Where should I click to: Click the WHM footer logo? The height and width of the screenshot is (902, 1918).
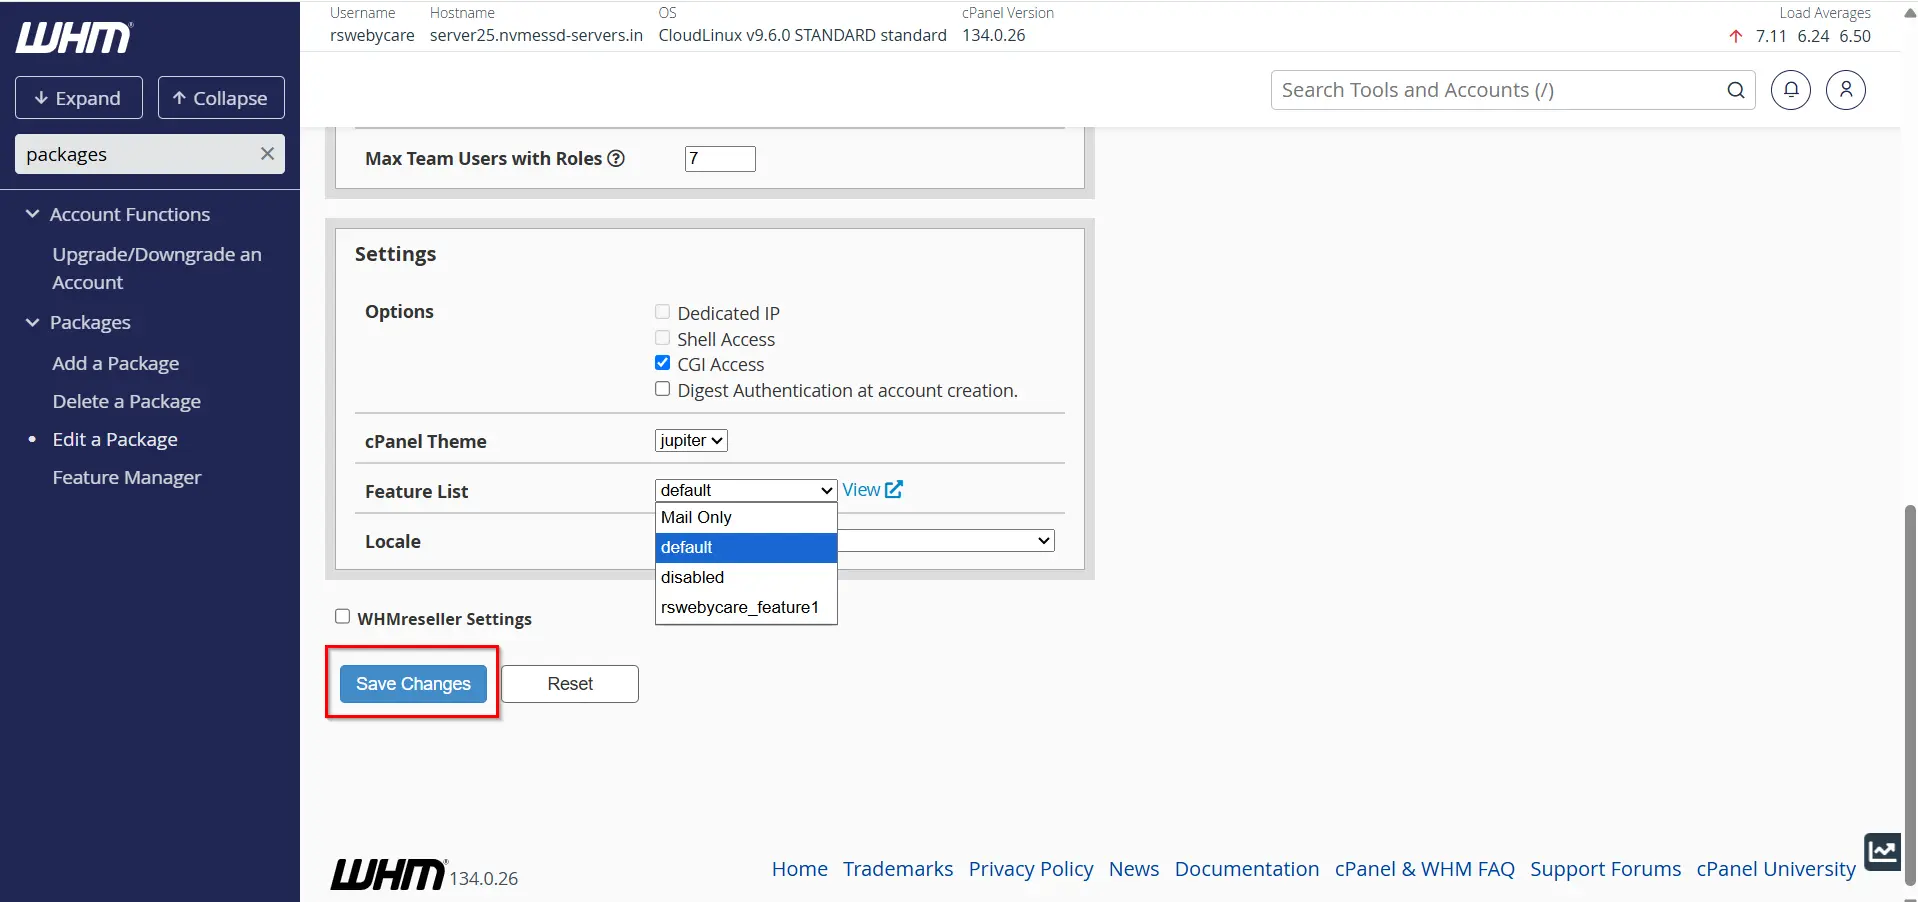point(389,874)
